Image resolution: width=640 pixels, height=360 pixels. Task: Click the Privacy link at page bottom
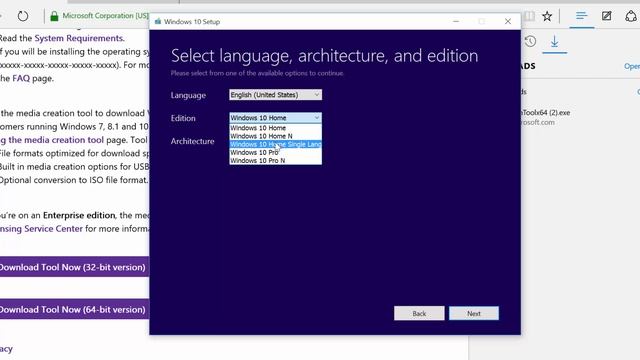pos(6,349)
